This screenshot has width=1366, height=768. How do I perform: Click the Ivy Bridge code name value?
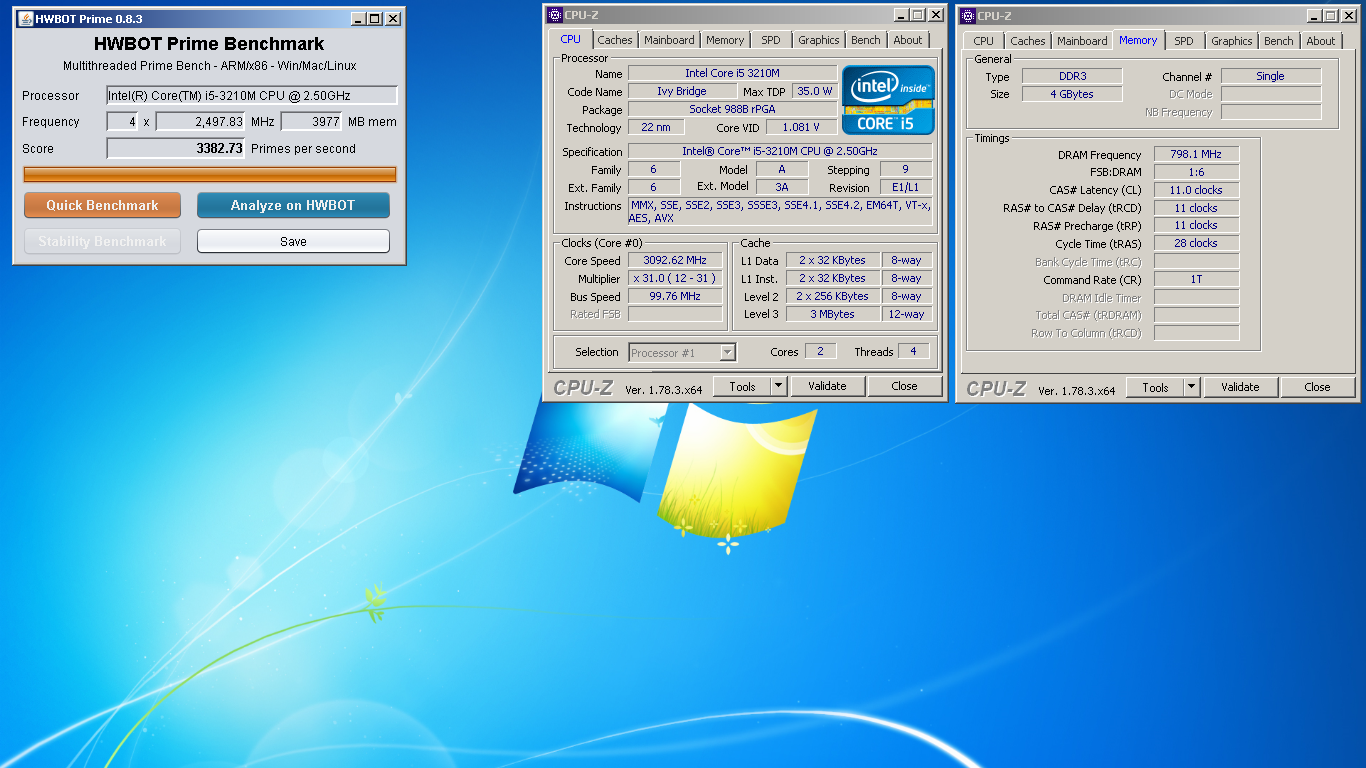click(682, 91)
